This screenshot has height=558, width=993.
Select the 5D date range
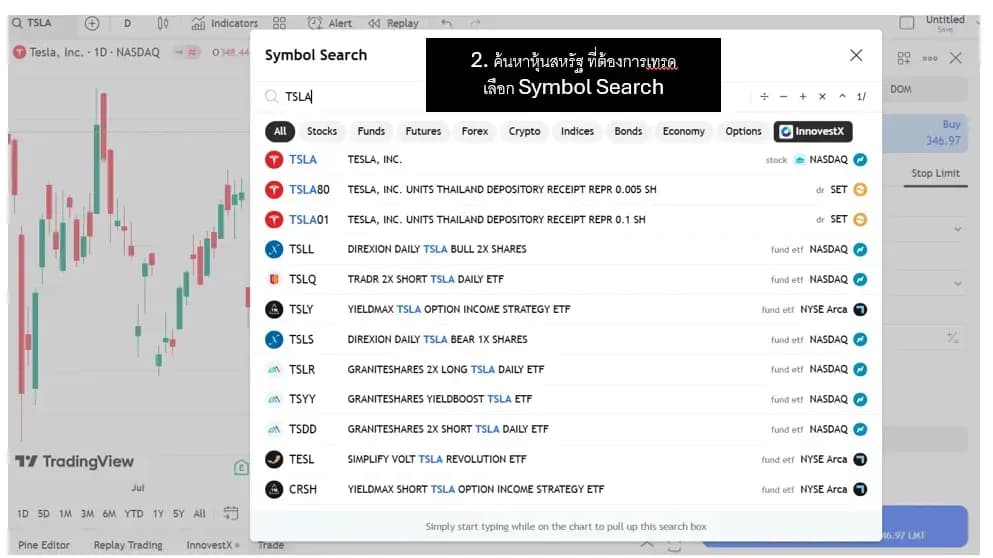(x=43, y=514)
